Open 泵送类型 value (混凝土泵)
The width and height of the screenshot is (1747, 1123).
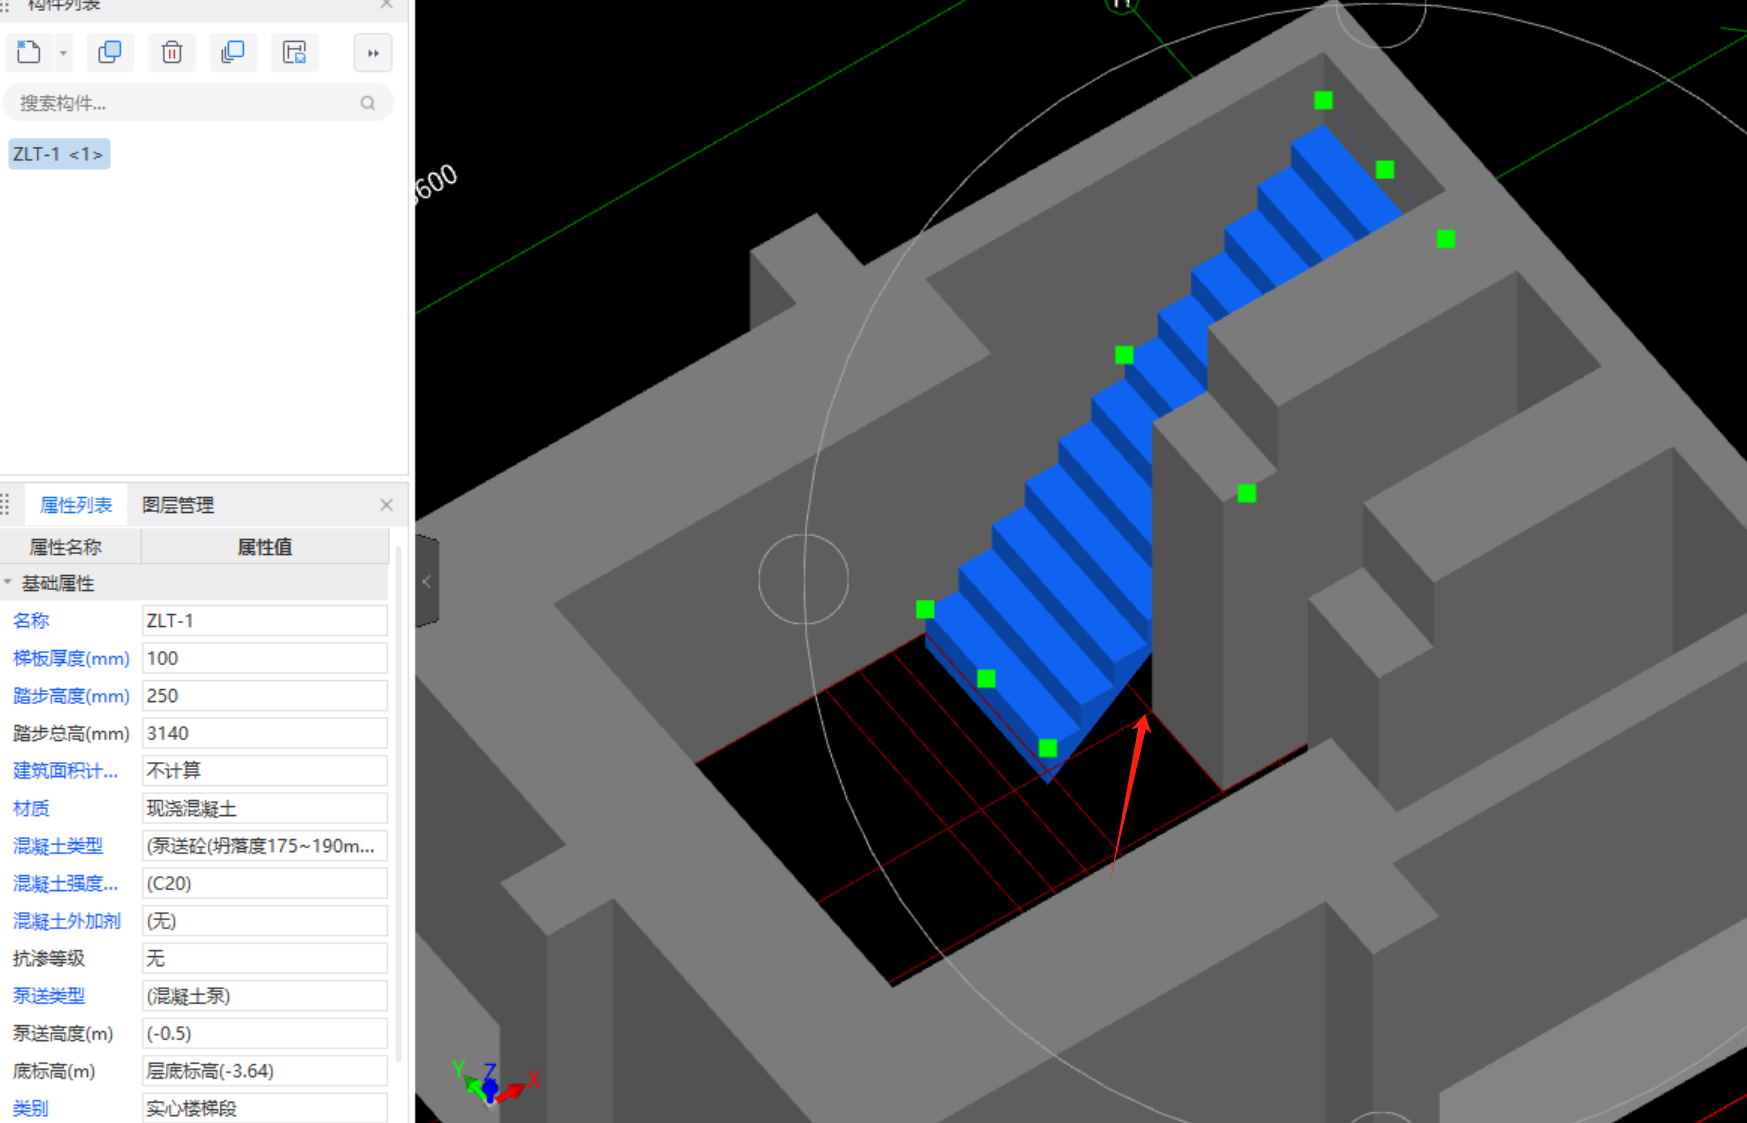pyautogui.click(x=265, y=996)
